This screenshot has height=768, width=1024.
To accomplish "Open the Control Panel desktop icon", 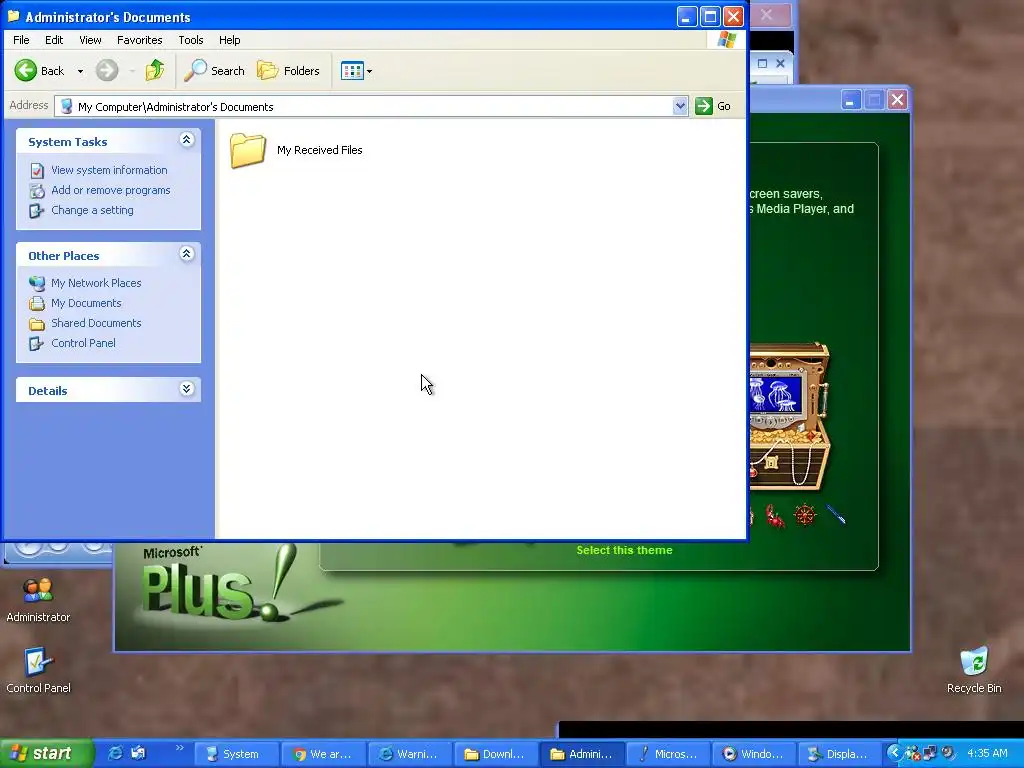I will (x=38, y=671).
